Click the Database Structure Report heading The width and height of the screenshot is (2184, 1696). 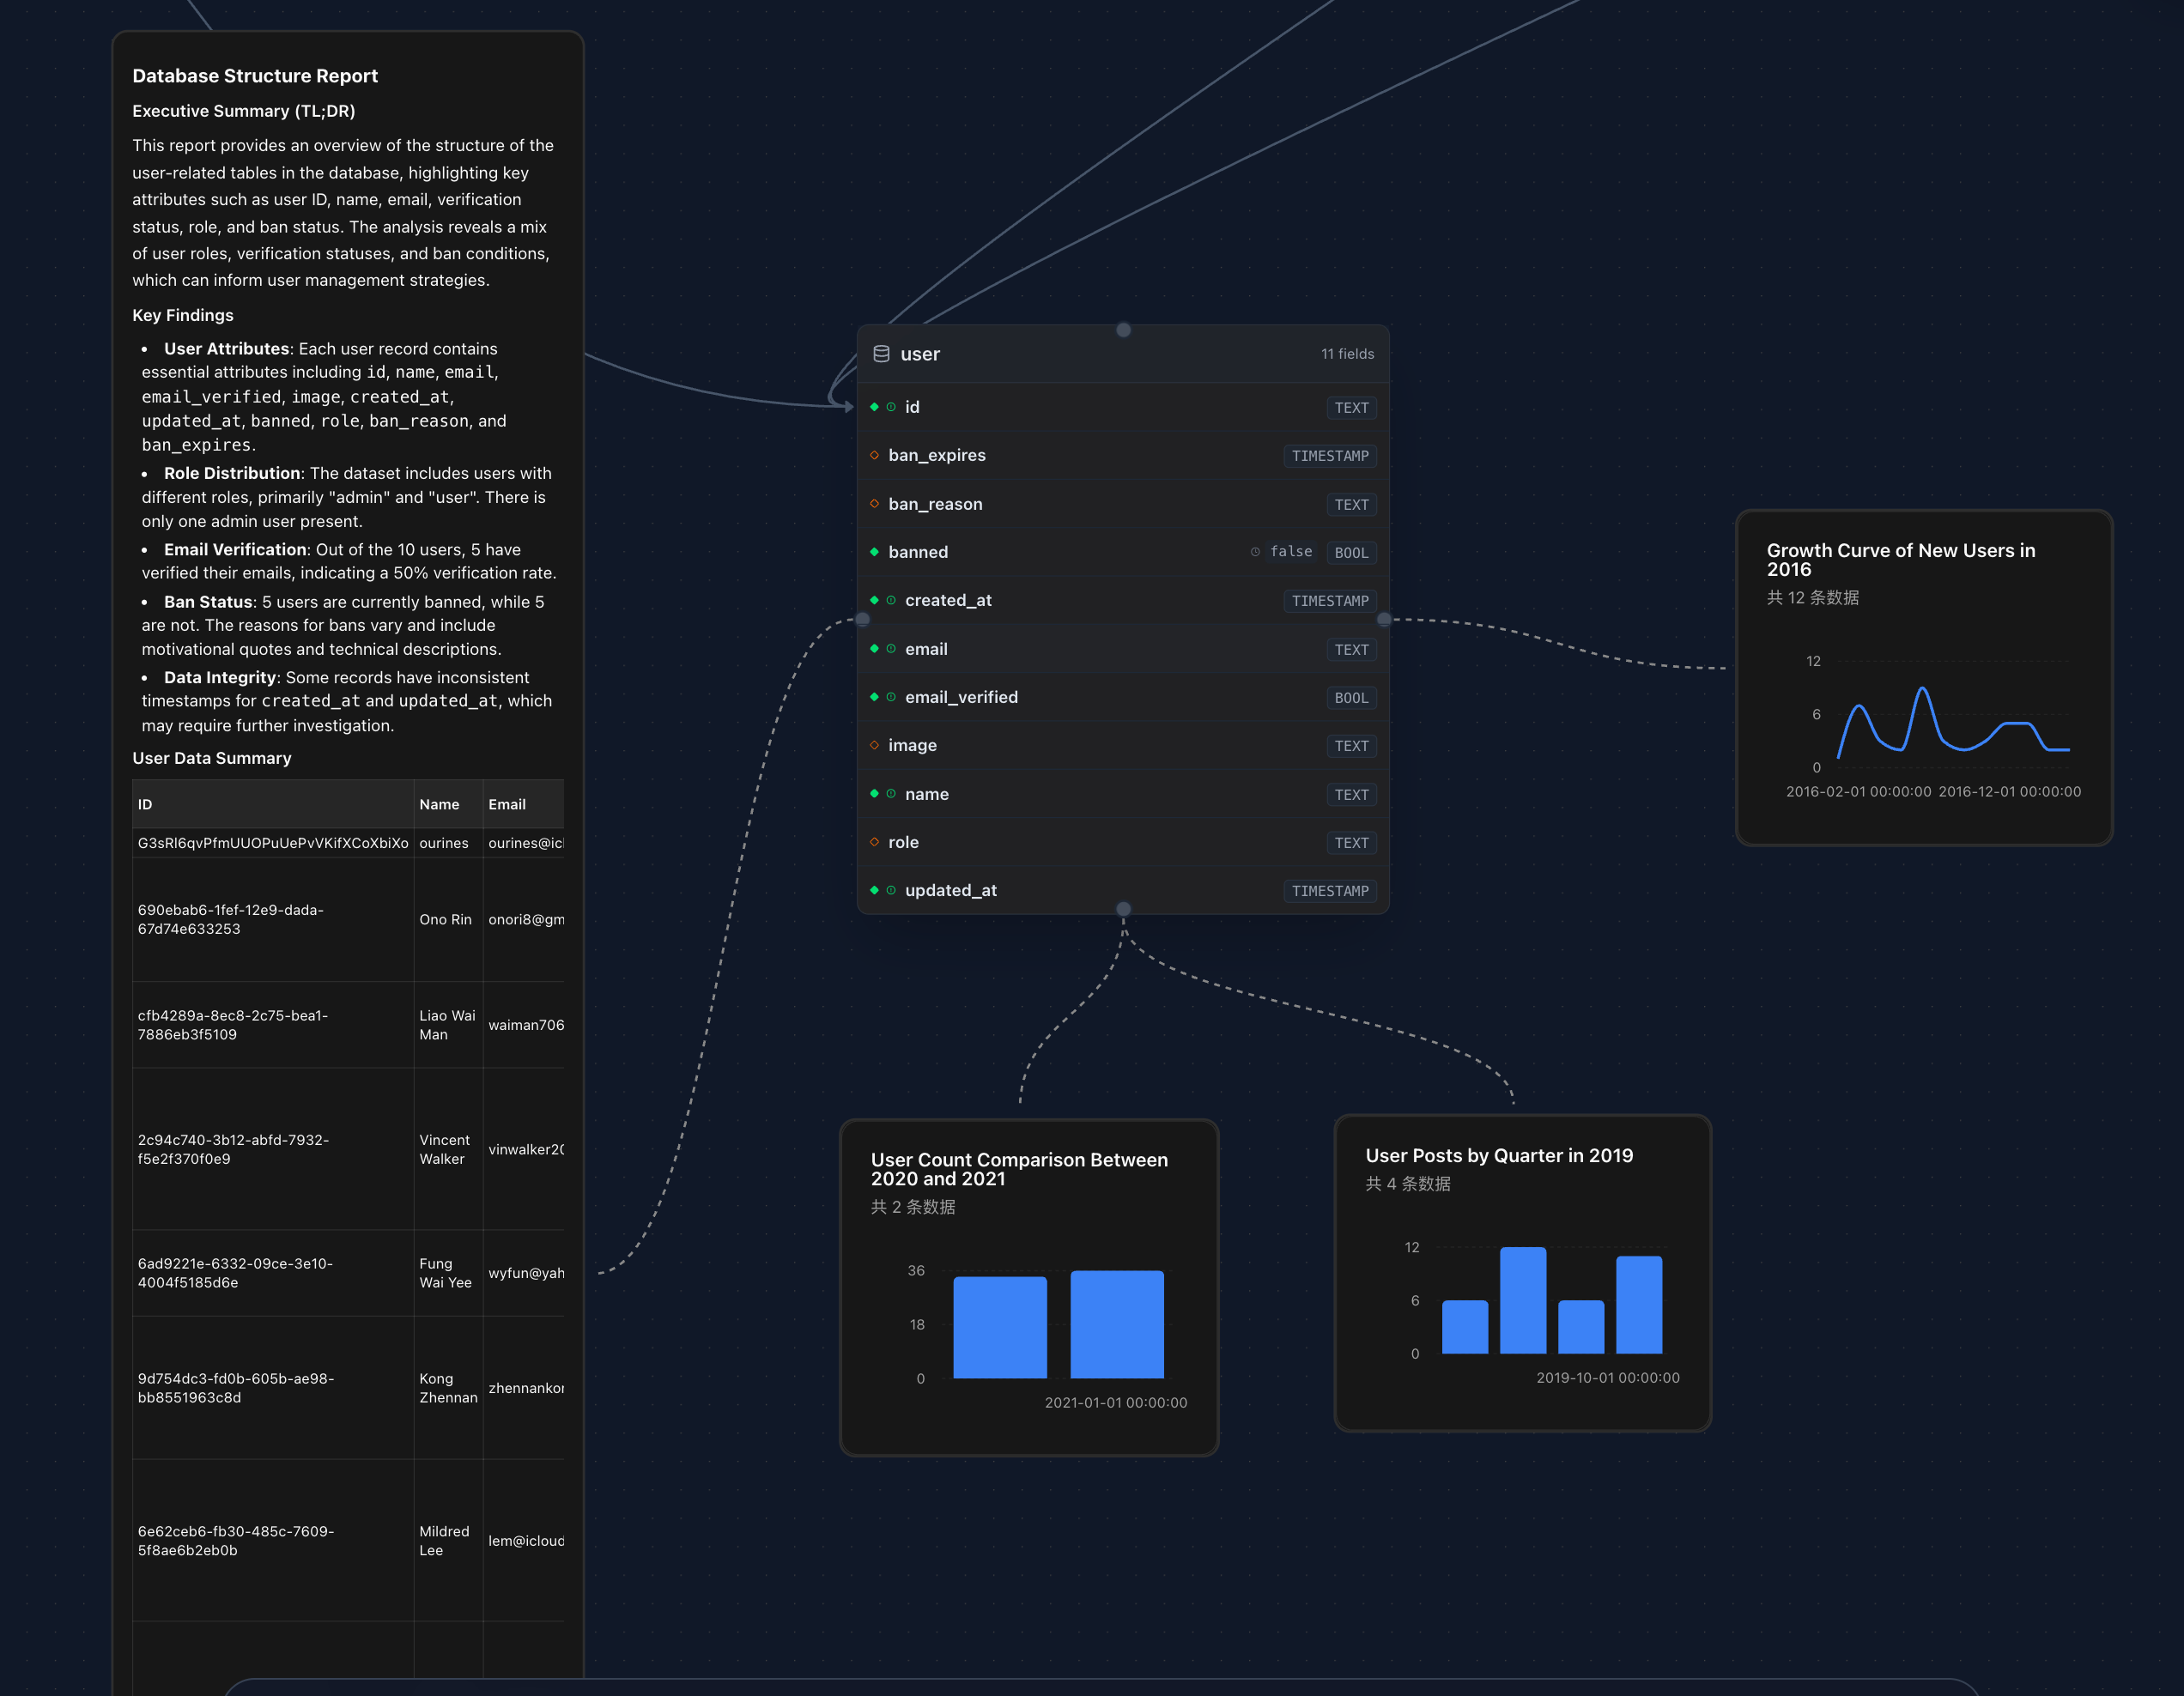pos(255,76)
